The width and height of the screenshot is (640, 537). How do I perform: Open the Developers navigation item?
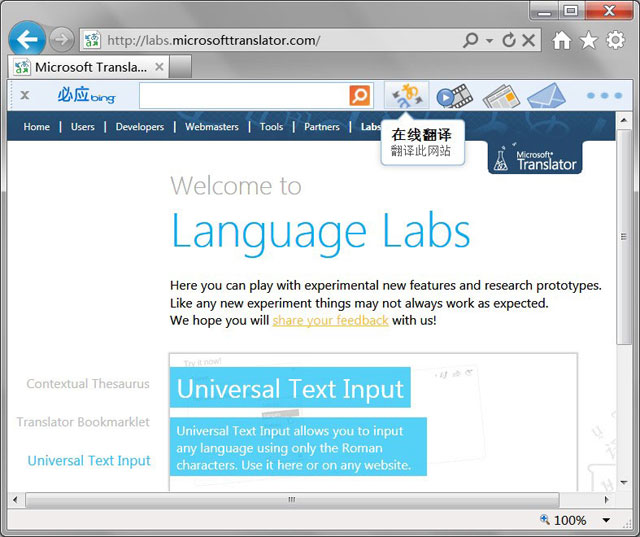point(140,127)
